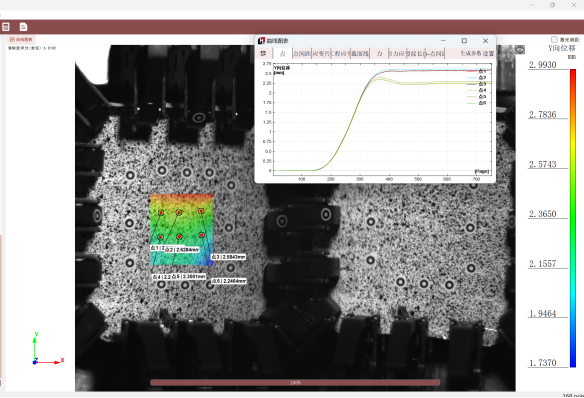Click the legend value 2.5743

pyautogui.click(x=543, y=165)
